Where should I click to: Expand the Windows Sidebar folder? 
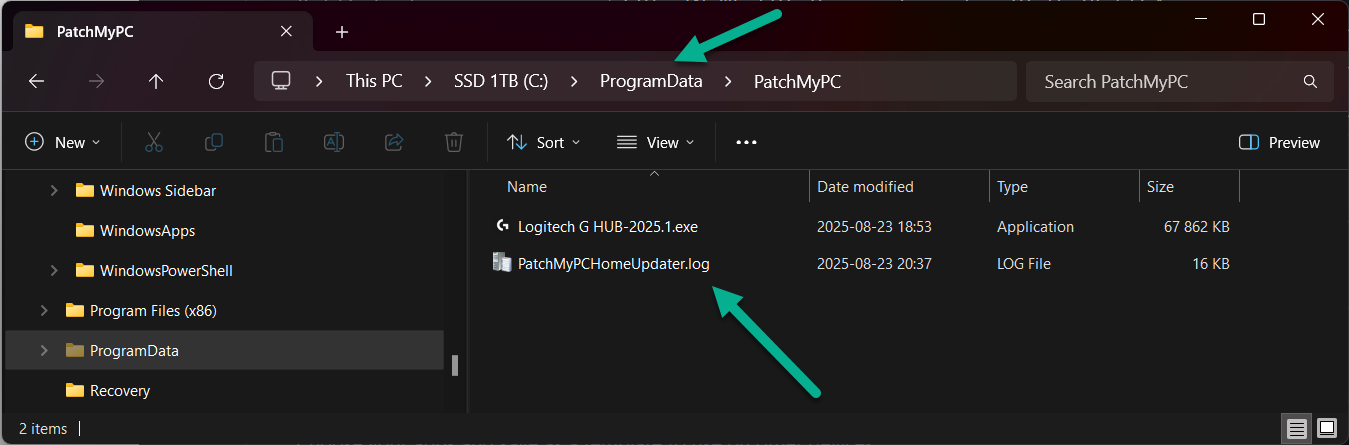click(54, 190)
